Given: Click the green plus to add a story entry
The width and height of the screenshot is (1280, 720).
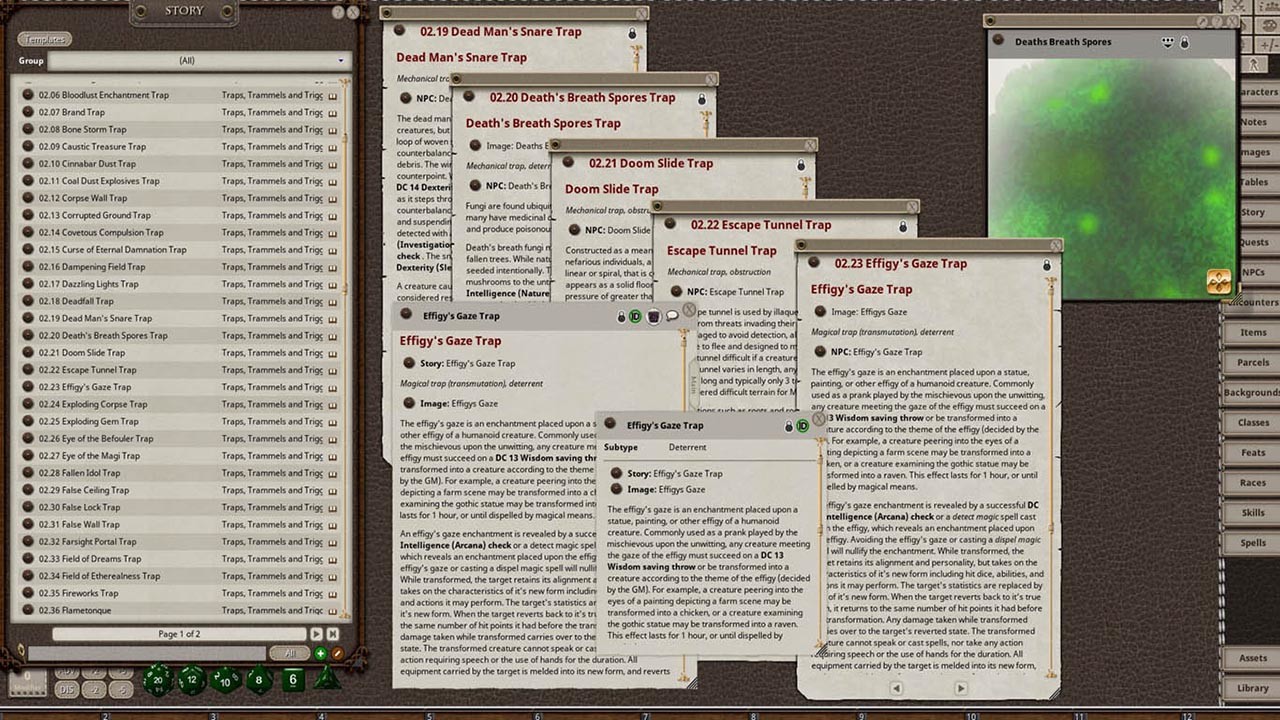Looking at the screenshot, I should point(320,653).
